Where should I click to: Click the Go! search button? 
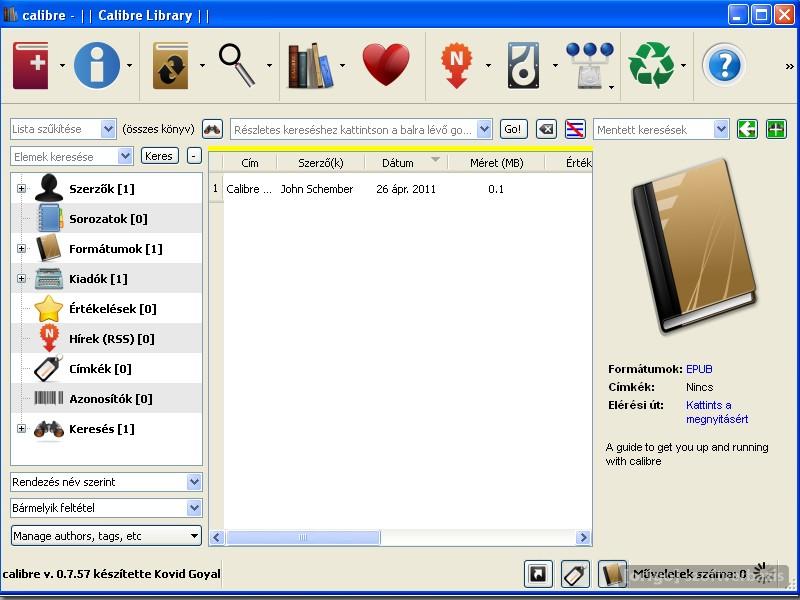coord(513,129)
